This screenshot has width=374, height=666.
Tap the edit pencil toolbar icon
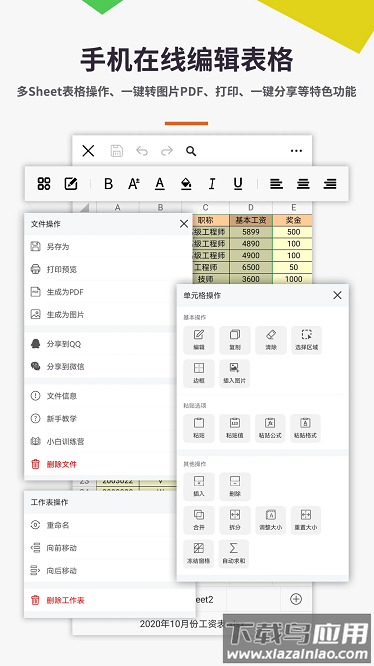(70, 183)
